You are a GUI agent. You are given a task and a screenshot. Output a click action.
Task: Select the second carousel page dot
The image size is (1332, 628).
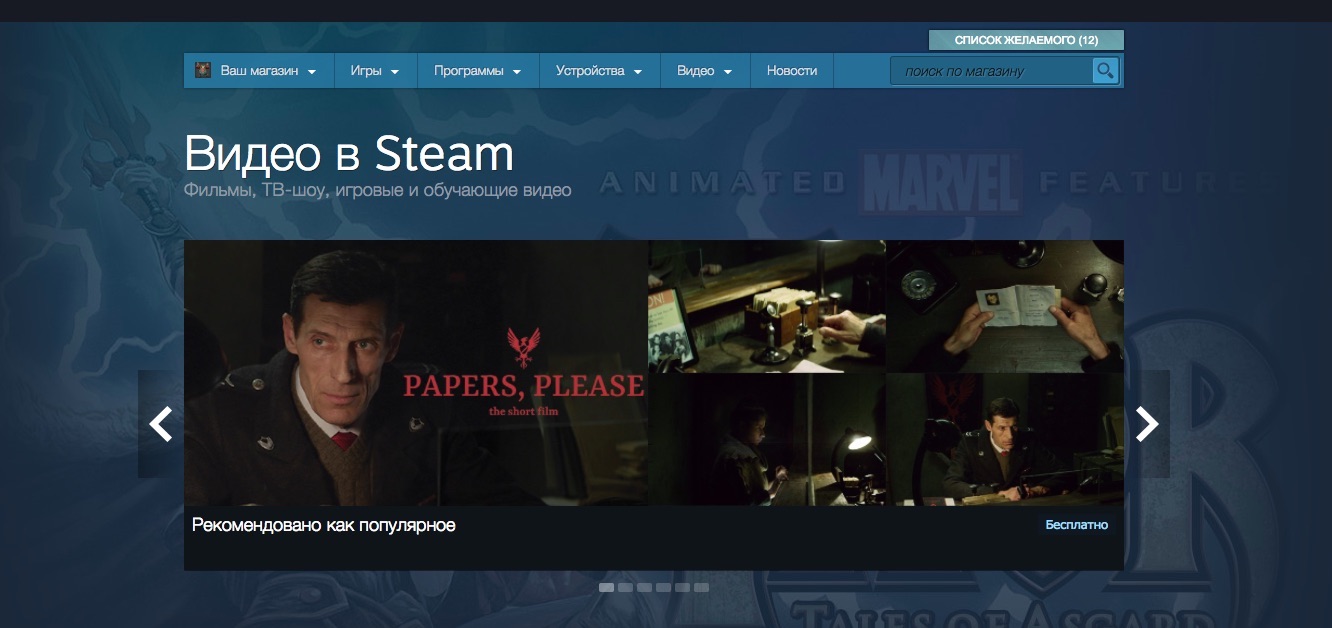(625, 588)
